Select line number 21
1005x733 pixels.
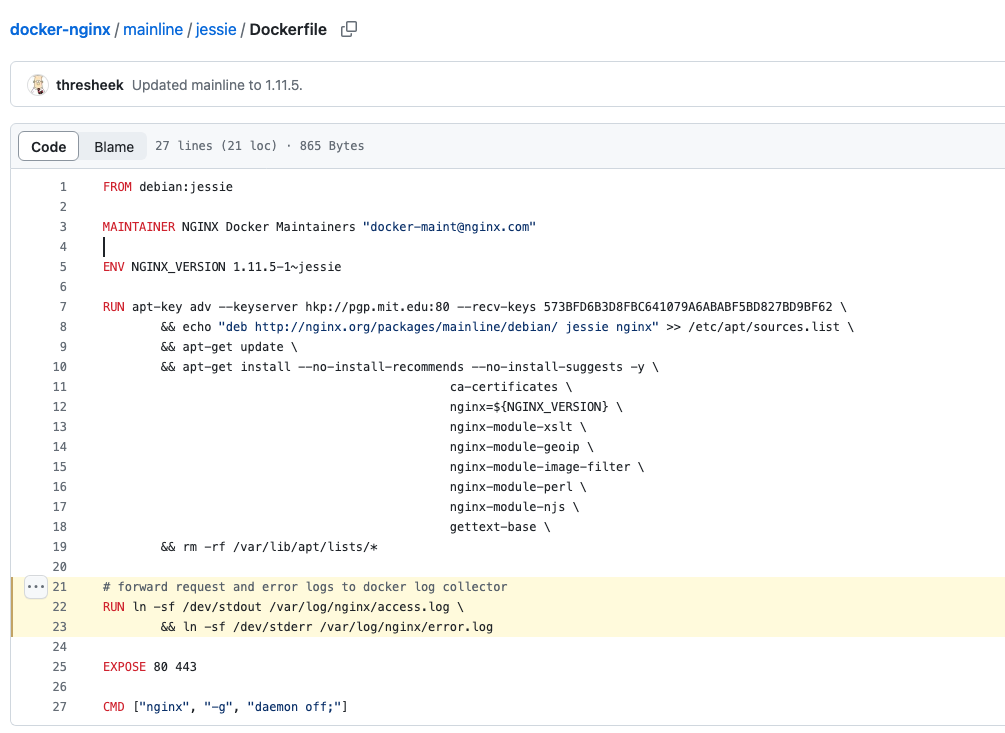(60, 587)
